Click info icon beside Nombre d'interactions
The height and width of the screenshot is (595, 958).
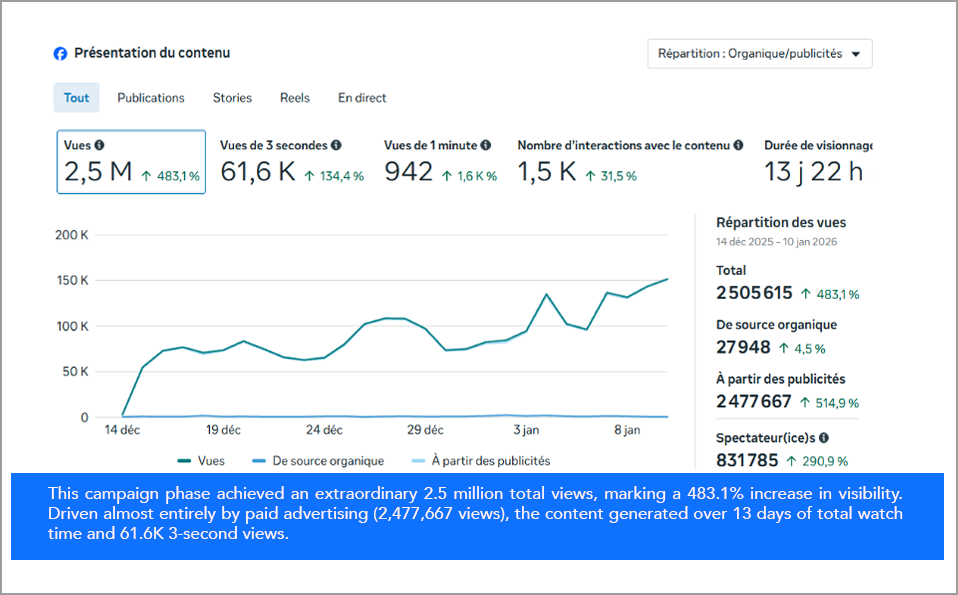click(738, 145)
